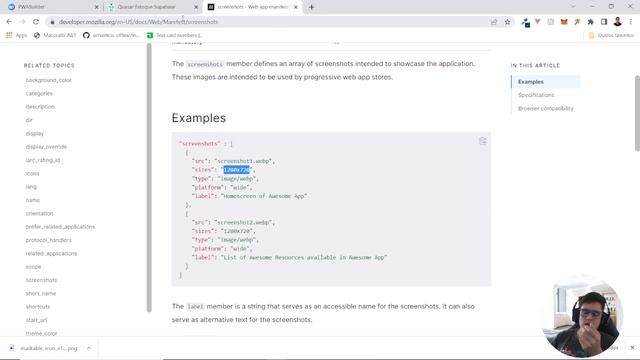The height and width of the screenshot is (360, 640).
Task: Bookmark this page with the star icon
Action: (507, 22)
